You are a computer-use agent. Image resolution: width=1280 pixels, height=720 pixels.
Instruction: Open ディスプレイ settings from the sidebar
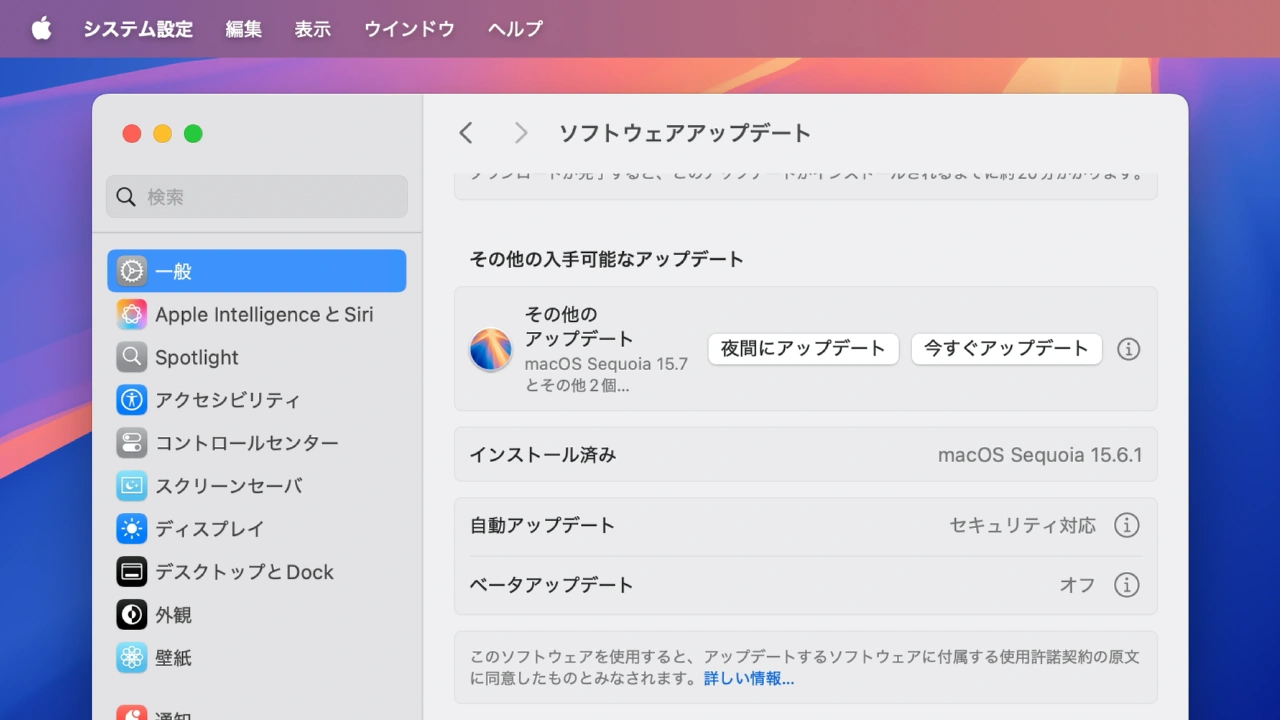[x=131, y=529]
